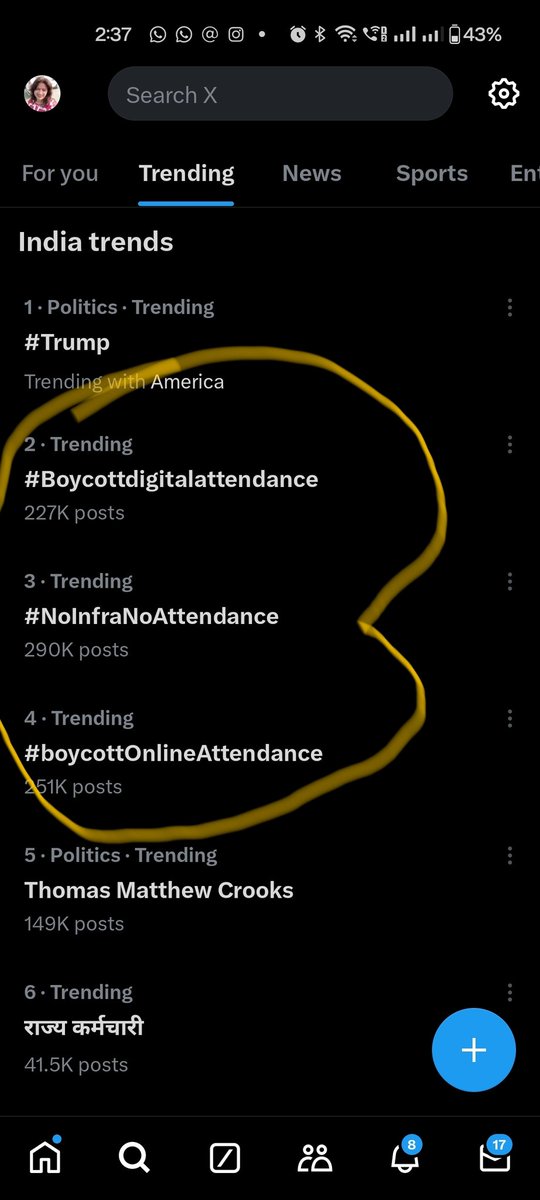Viewport: 540px width, 1200px height.
Task: Open the Home icon in bottom bar
Action: (x=44, y=1157)
